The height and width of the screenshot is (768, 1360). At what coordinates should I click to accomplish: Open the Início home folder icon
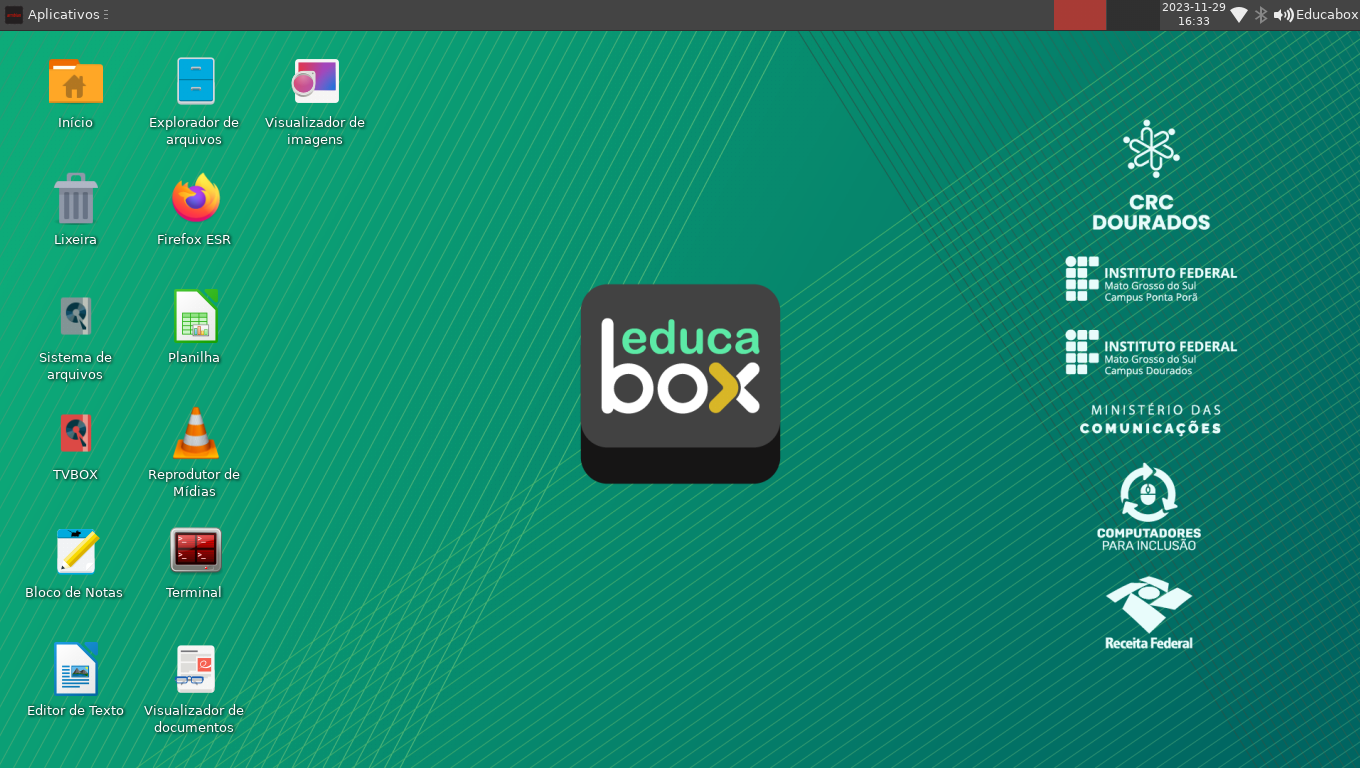click(x=76, y=81)
